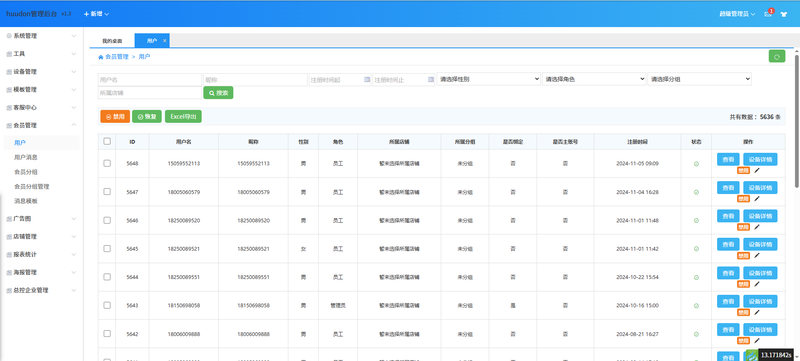Open the 请选择性别 gender dropdown

488,79
